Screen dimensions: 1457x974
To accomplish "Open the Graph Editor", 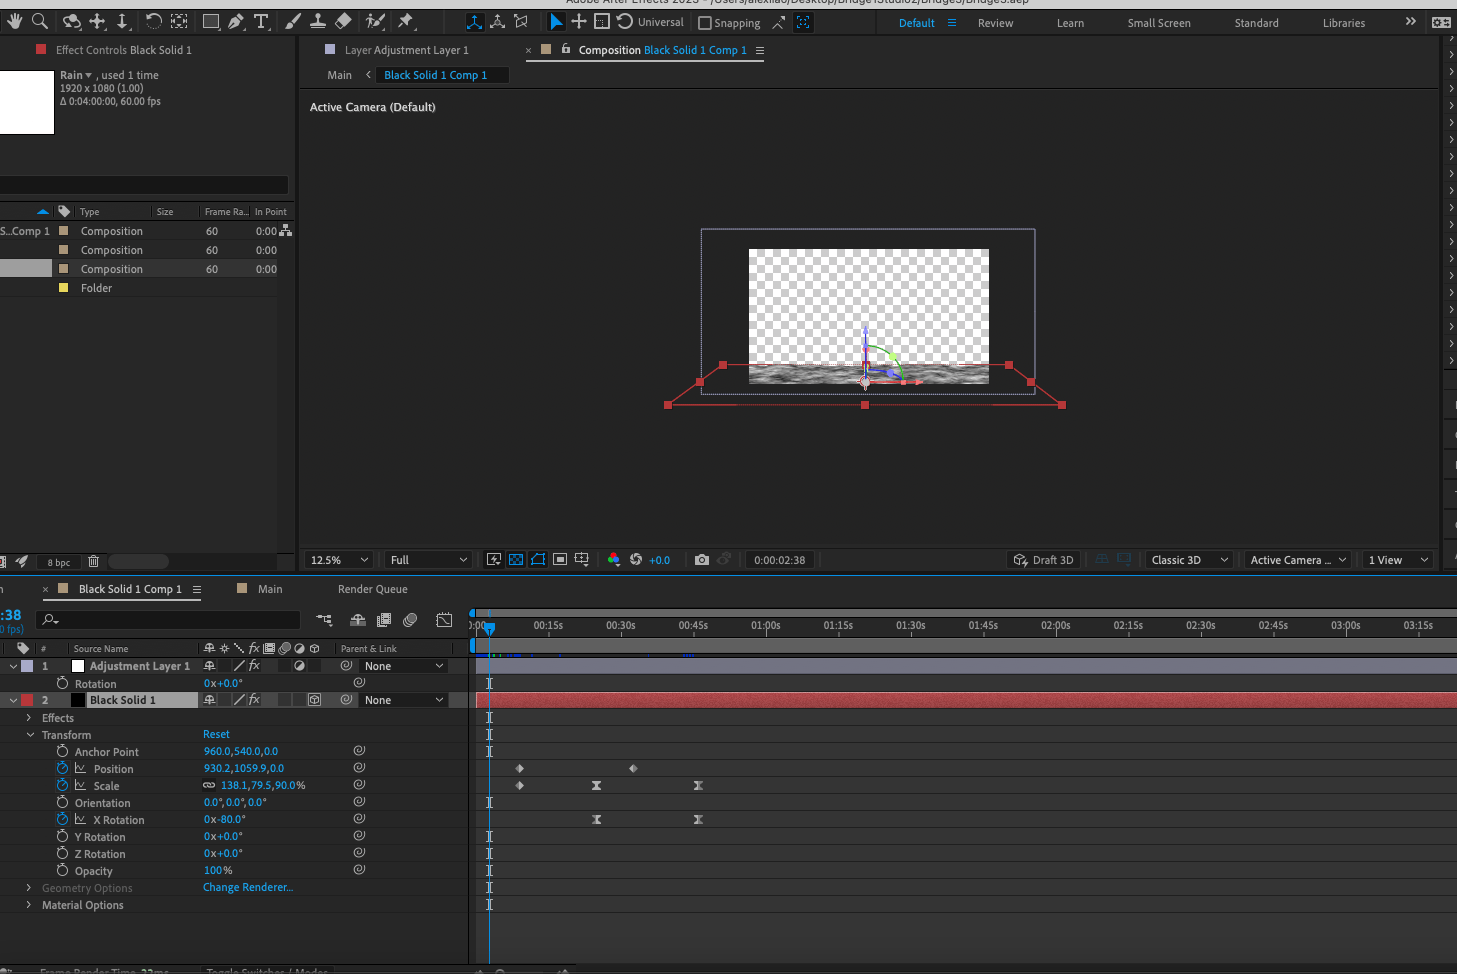I will tap(444, 620).
